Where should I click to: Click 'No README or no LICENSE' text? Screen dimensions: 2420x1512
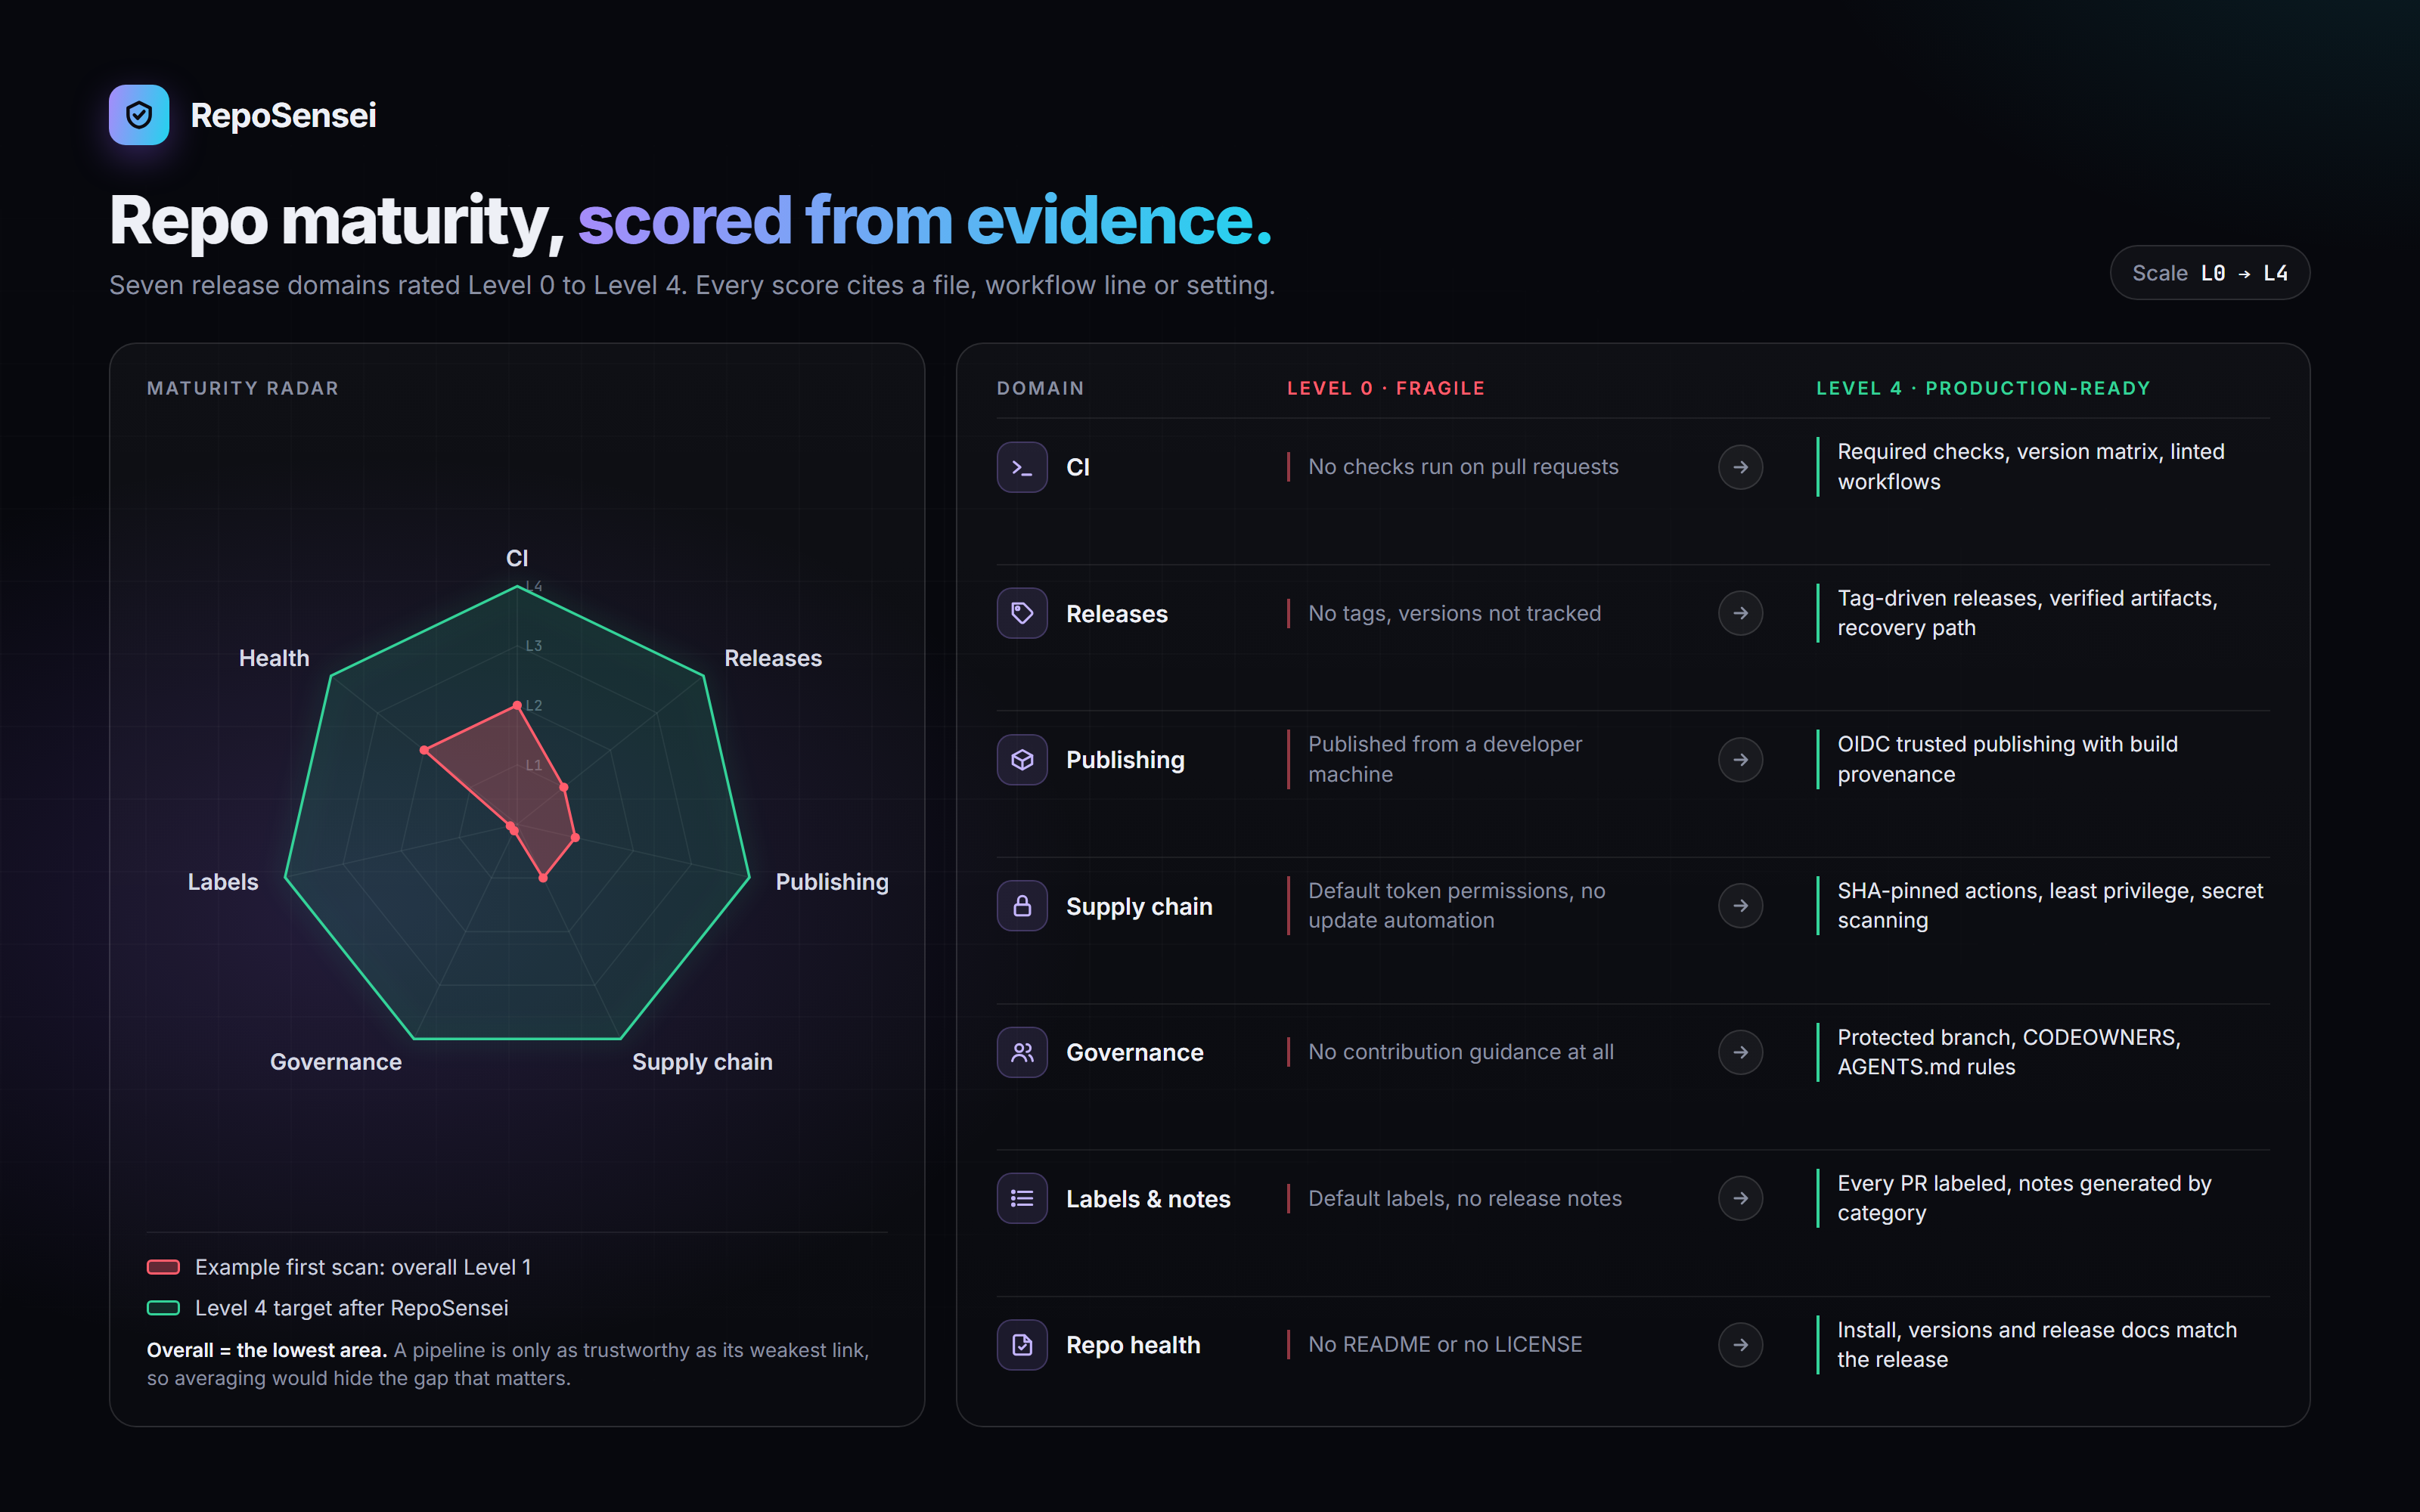(1445, 1345)
